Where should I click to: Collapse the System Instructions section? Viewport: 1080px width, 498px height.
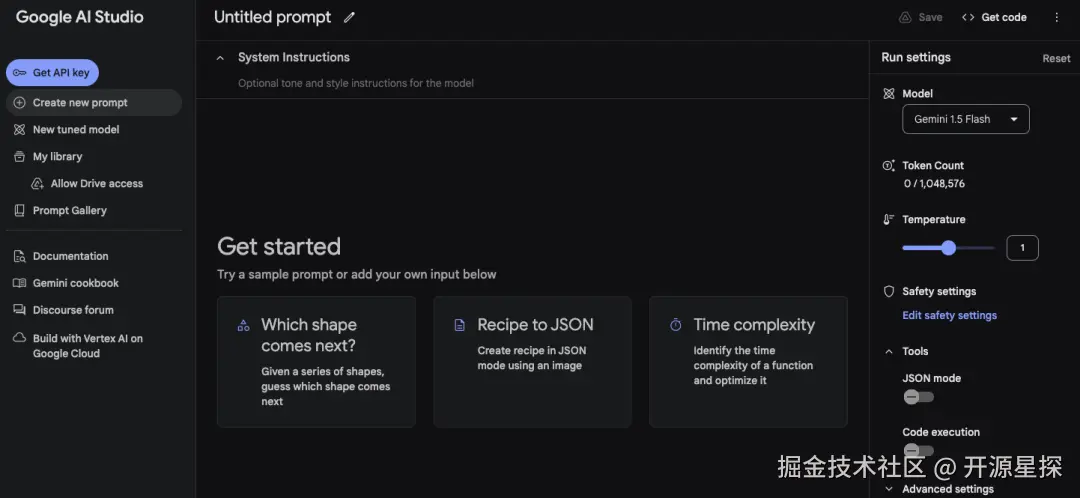[x=220, y=58]
